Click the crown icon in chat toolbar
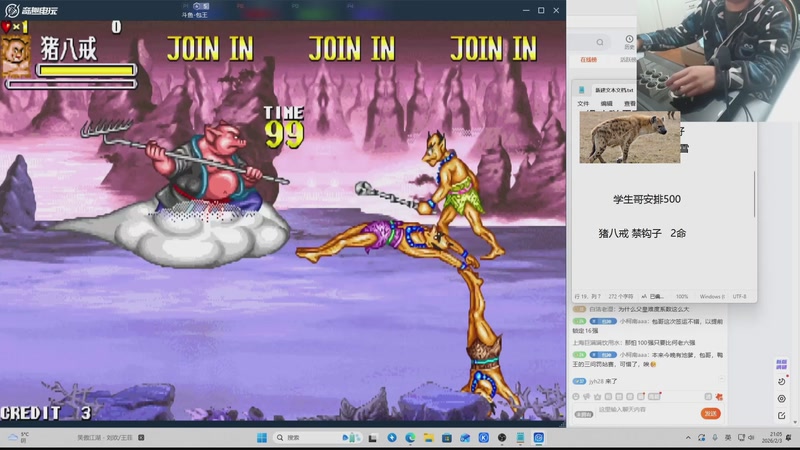This screenshot has height=450, width=800. (x=597, y=396)
